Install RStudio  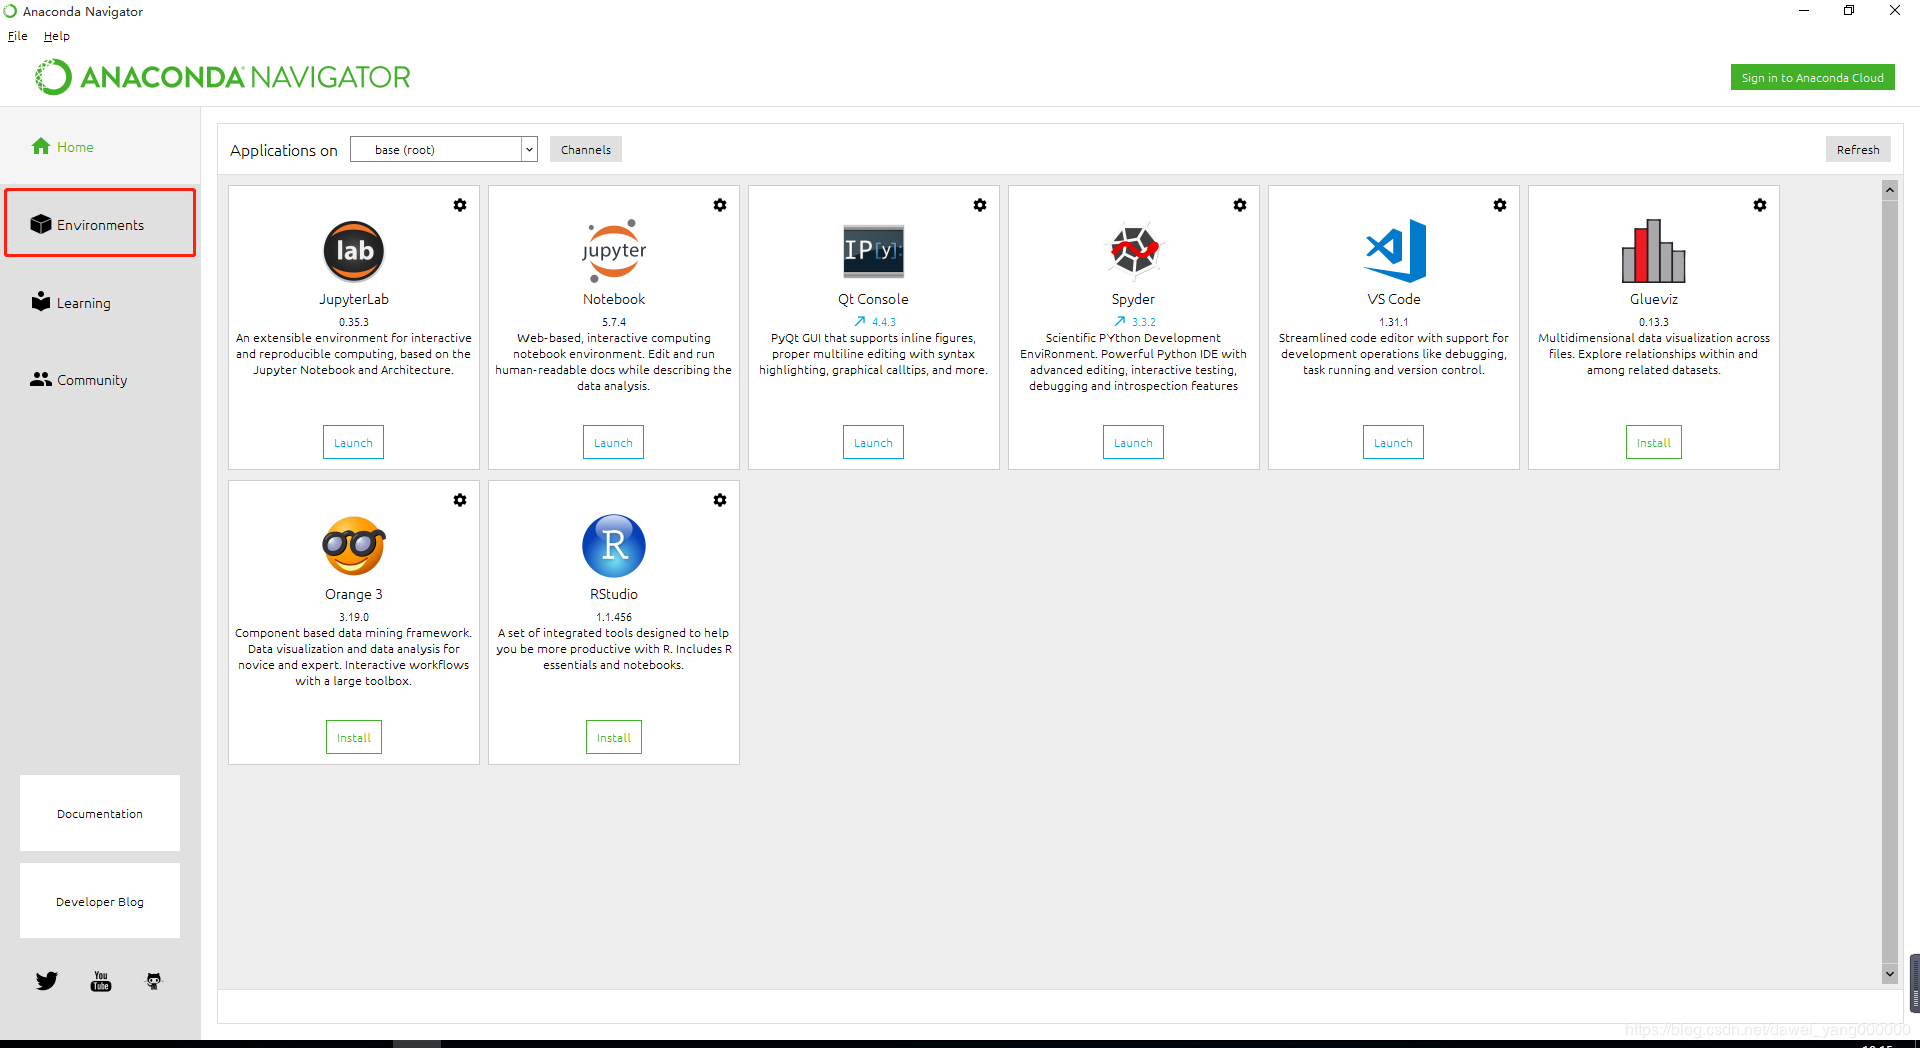(x=614, y=738)
